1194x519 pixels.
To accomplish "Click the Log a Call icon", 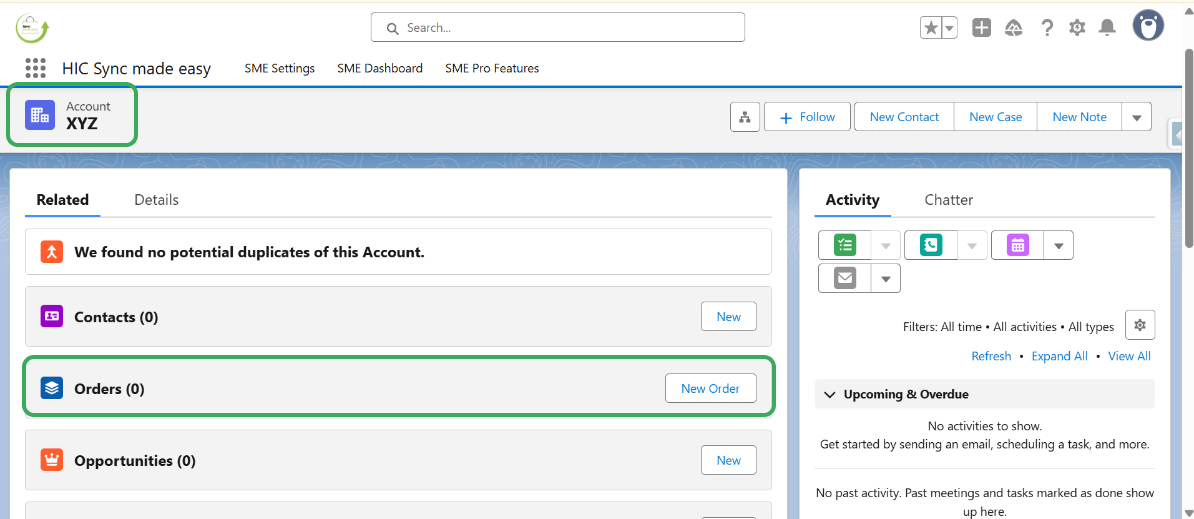I will click(931, 245).
